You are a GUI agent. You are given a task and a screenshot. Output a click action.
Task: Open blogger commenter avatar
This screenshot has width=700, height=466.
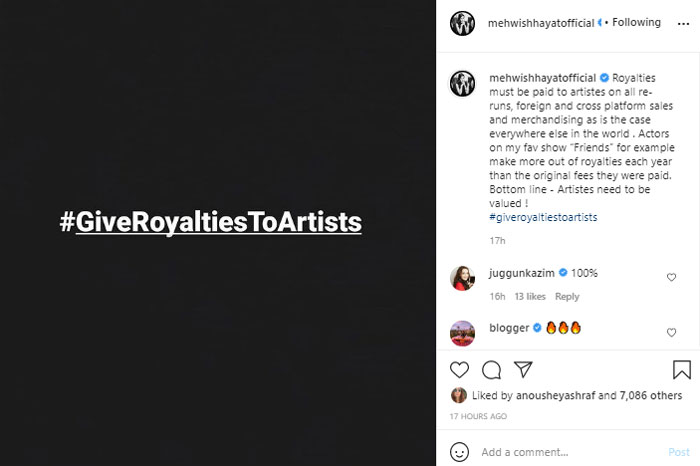point(462,333)
